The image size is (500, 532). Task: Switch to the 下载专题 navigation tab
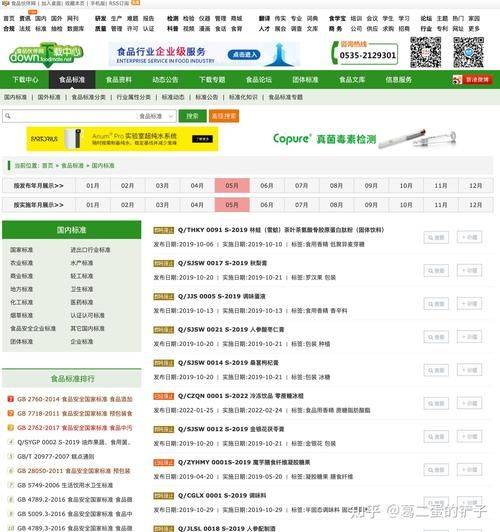[212, 80]
